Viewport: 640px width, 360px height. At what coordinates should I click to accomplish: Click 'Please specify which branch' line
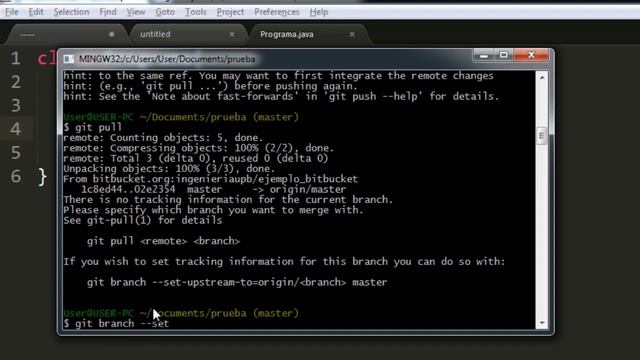point(213,210)
